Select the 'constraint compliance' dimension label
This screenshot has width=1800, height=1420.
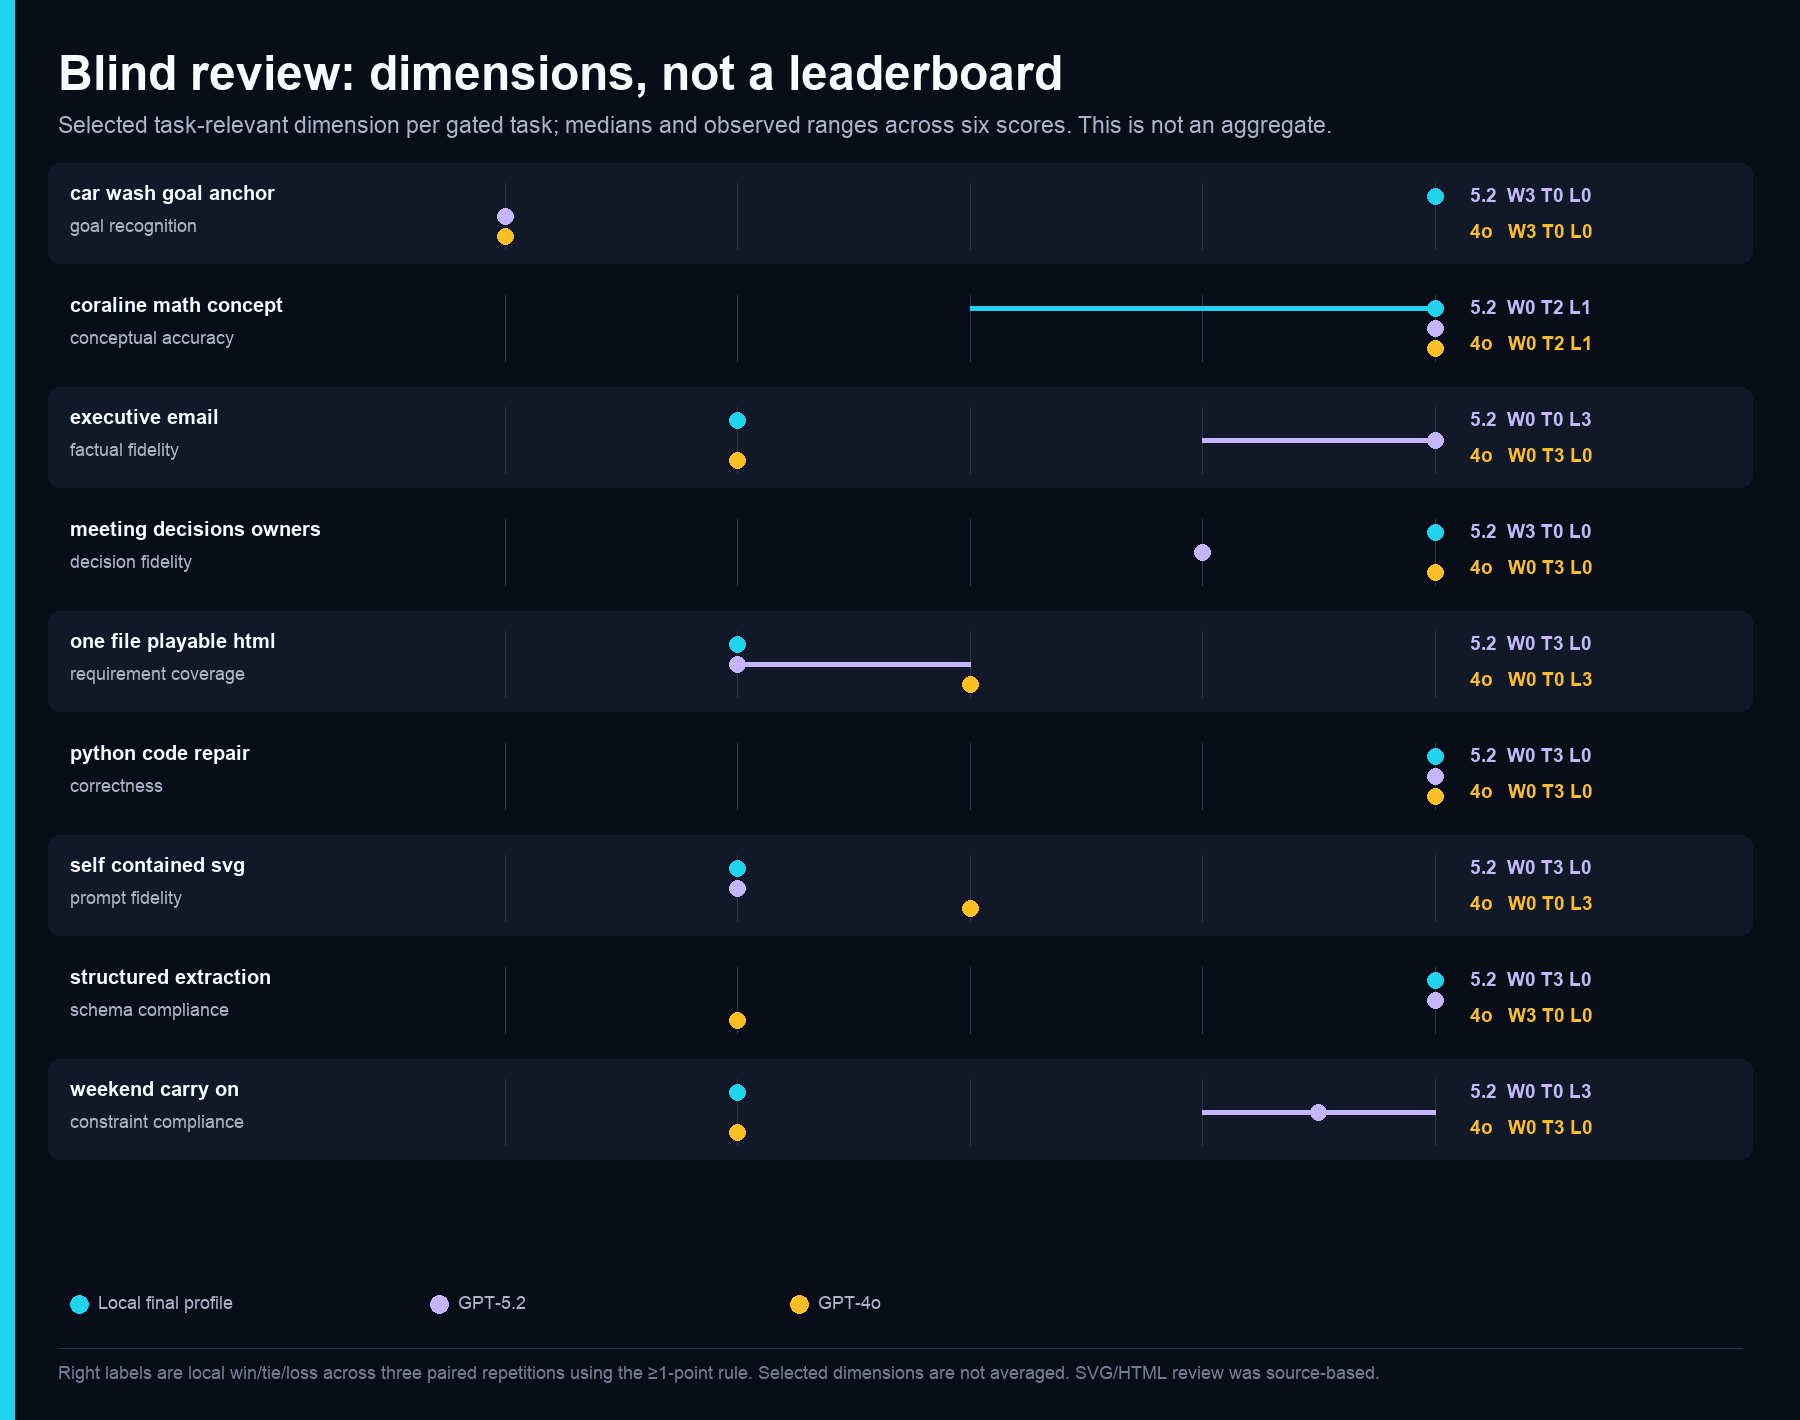point(157,1122)
